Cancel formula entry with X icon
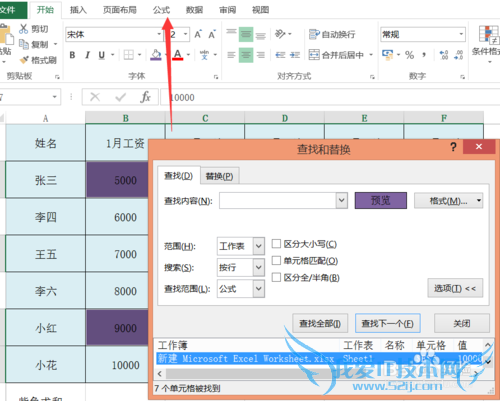 pos(95,97)
